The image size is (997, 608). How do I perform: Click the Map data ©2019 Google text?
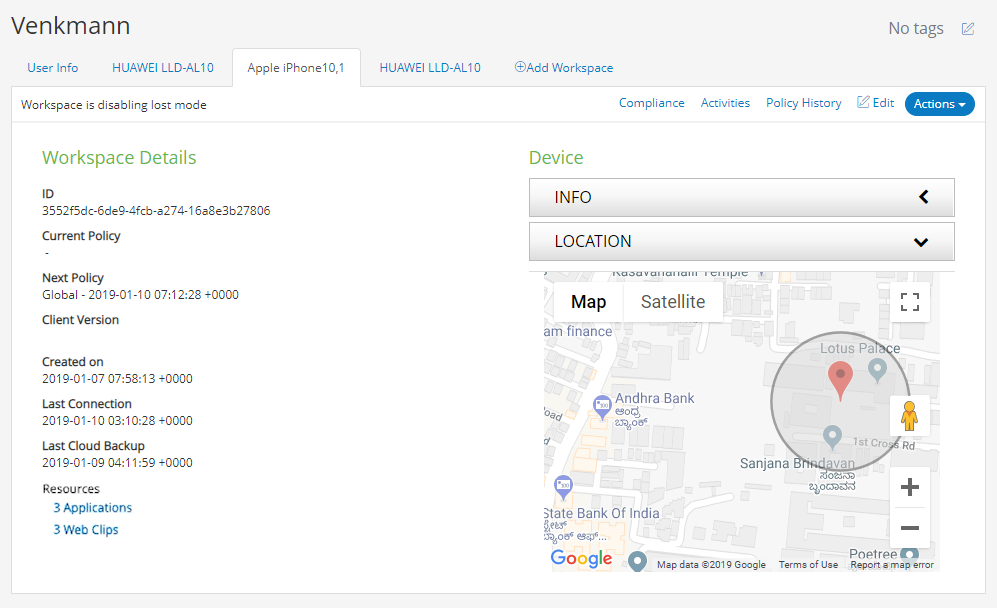[x=712, y=565]
